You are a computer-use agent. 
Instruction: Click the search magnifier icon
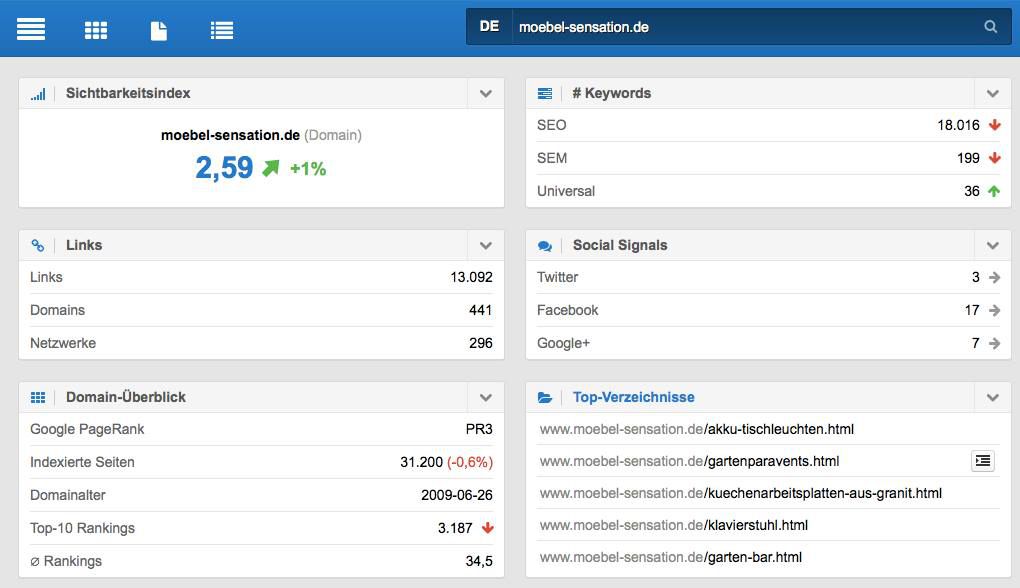pos(990,27)
